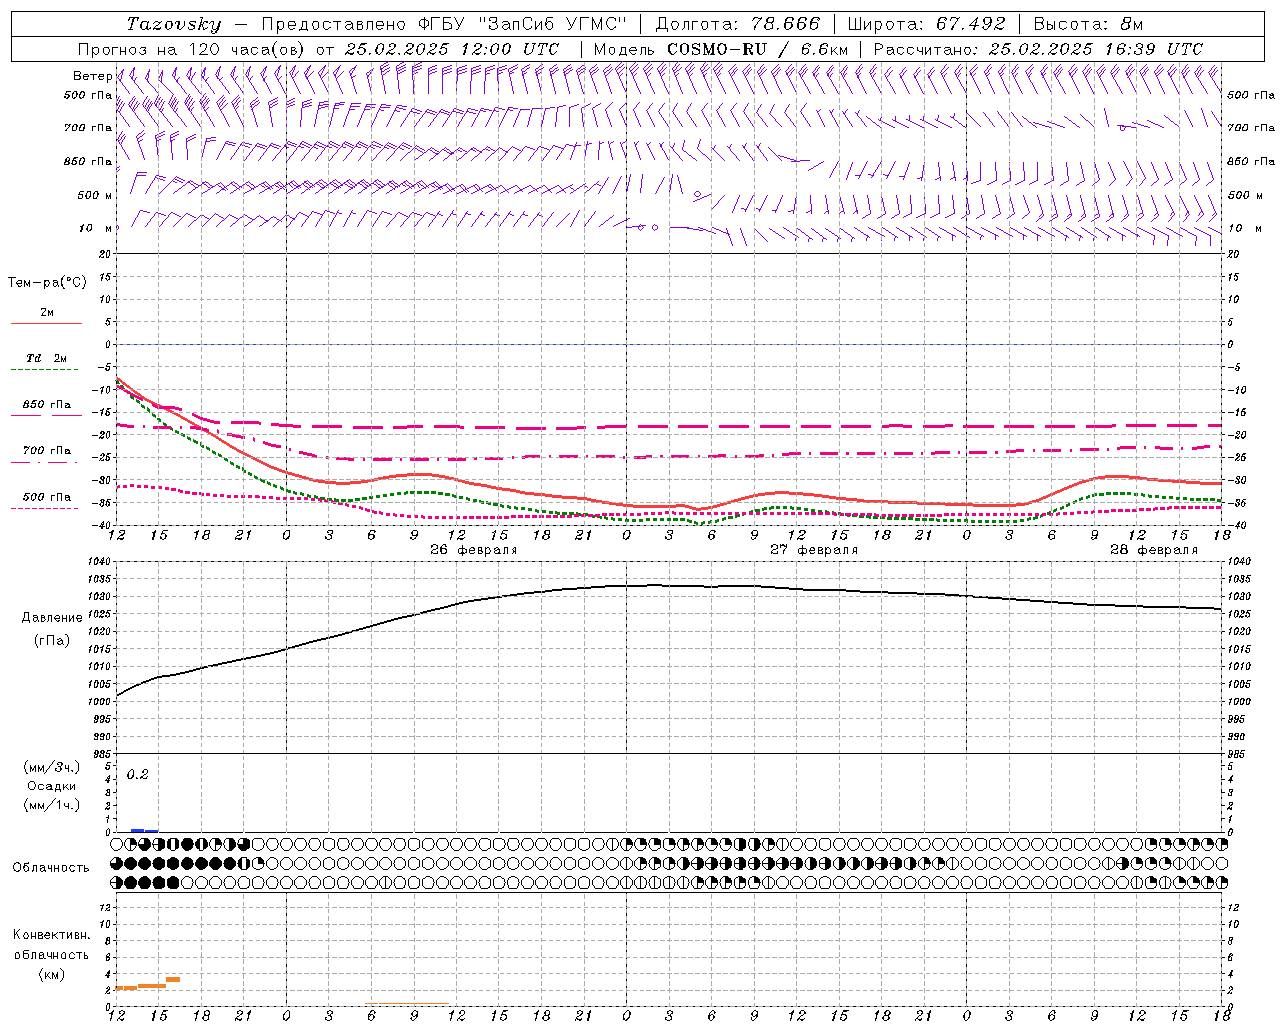Select the "(мм/1ч.)" precipitation unit label
The height and width of the screenshot is (1024, 1280).
(x=52, y=805)
